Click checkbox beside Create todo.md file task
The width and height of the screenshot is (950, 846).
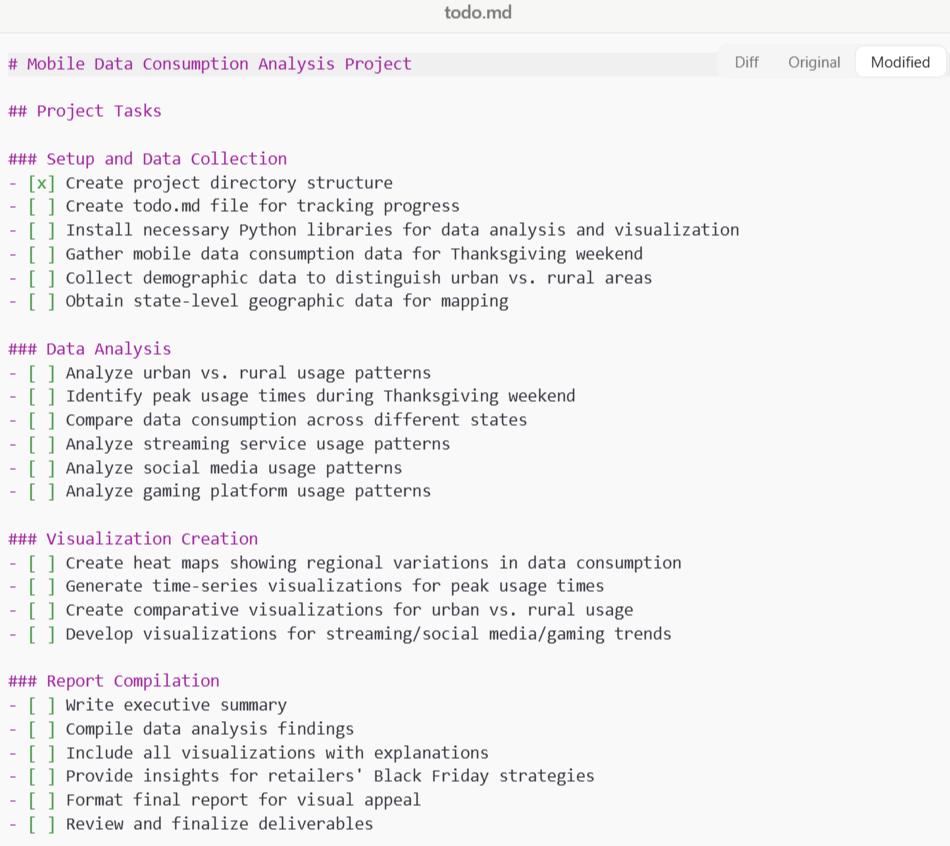pos(42,206)
